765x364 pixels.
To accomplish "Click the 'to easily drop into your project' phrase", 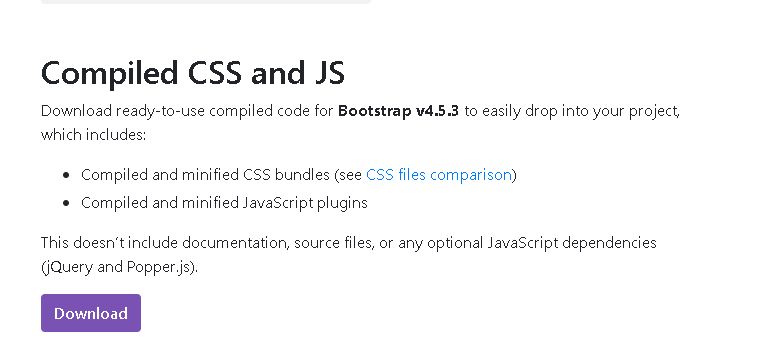I will click(571, 111).
